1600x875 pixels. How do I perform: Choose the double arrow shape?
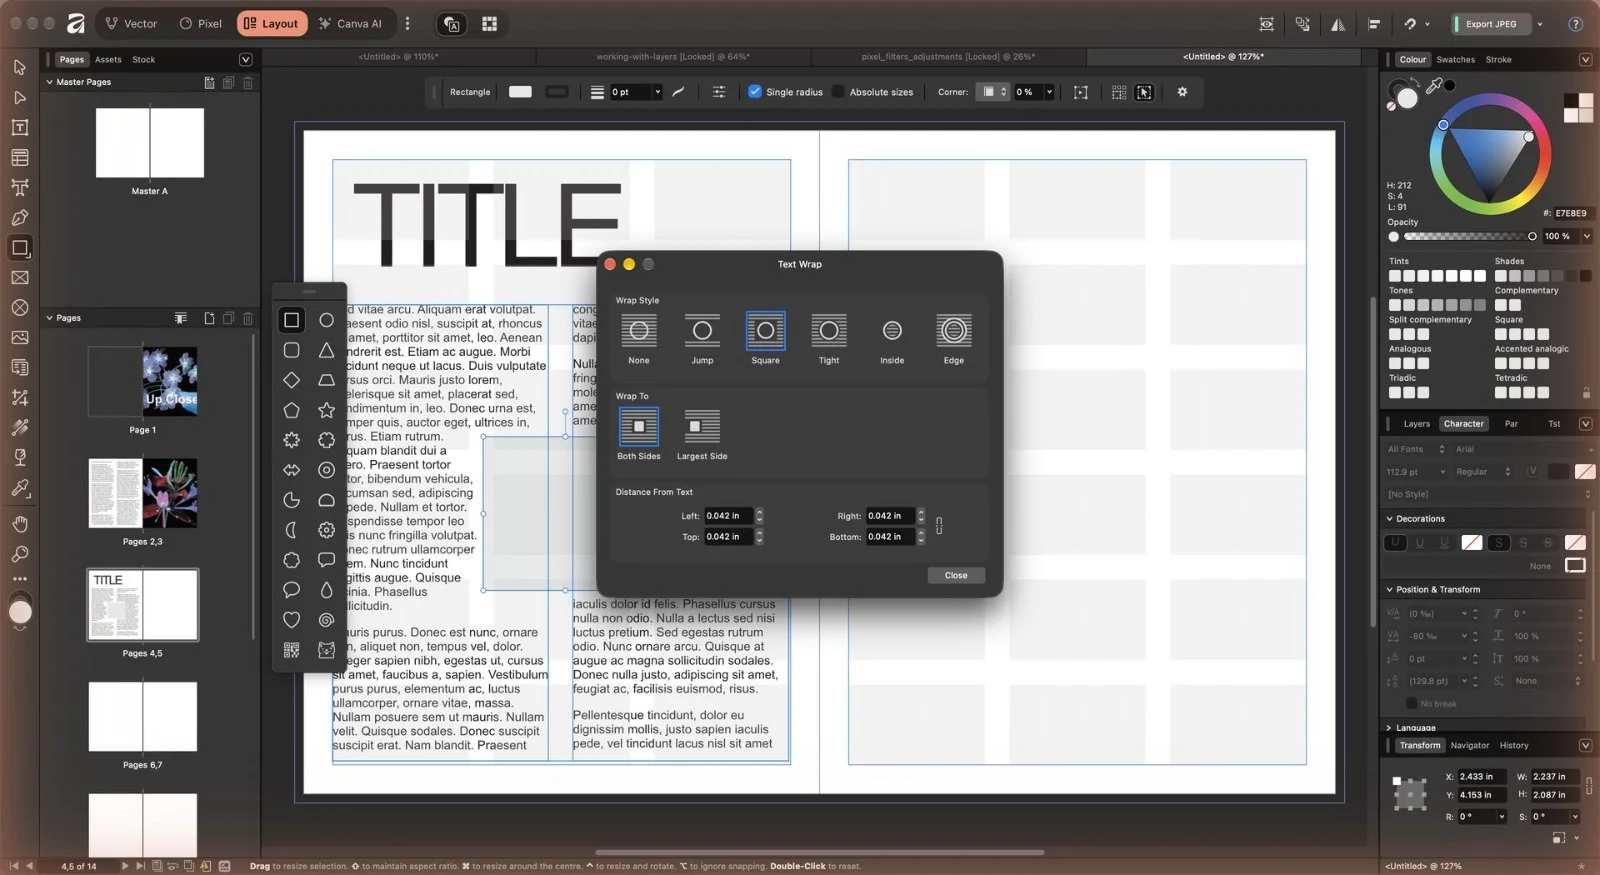291,470
